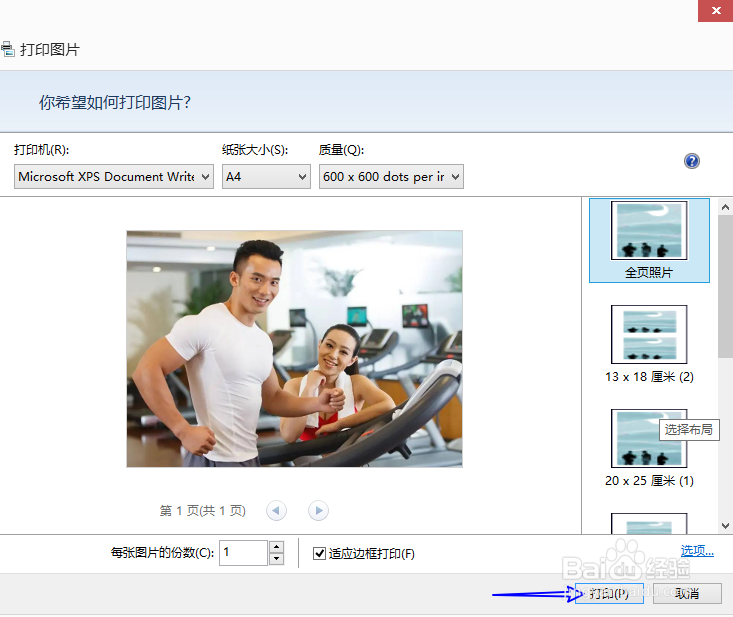Viewport: 733px width, 617px height.
Task: Toggle 适应边框打印 checkbox
Action: [319, 553]
